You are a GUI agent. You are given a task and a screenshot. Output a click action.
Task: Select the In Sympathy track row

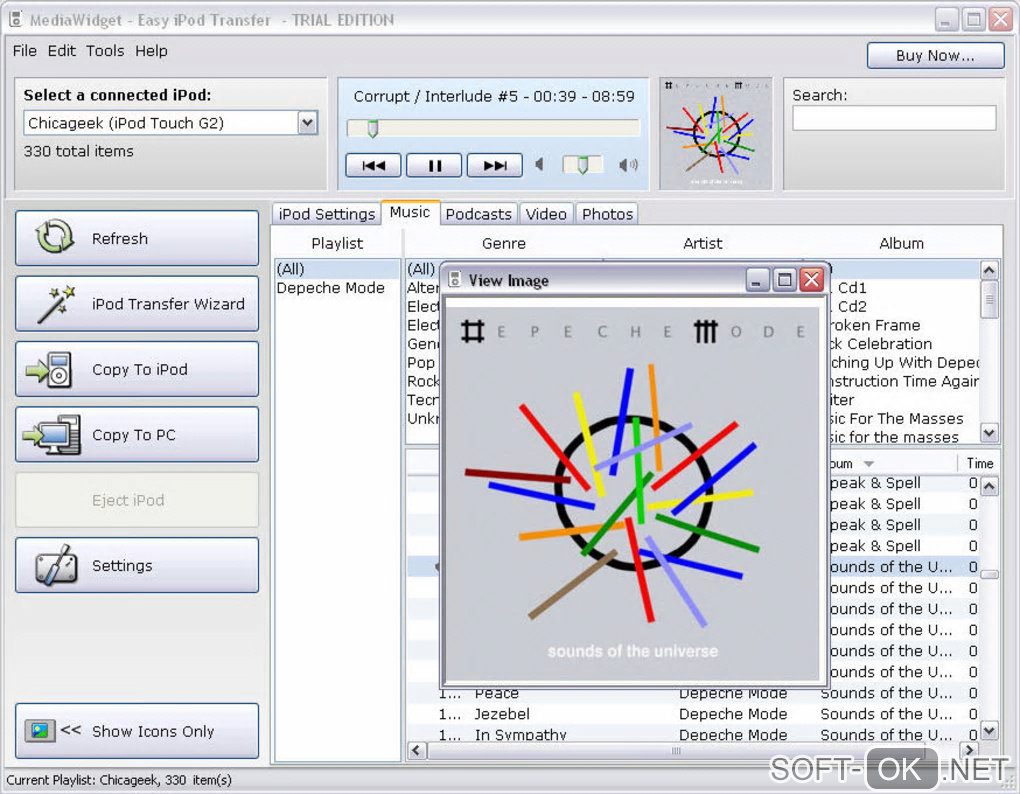(692, 734)
